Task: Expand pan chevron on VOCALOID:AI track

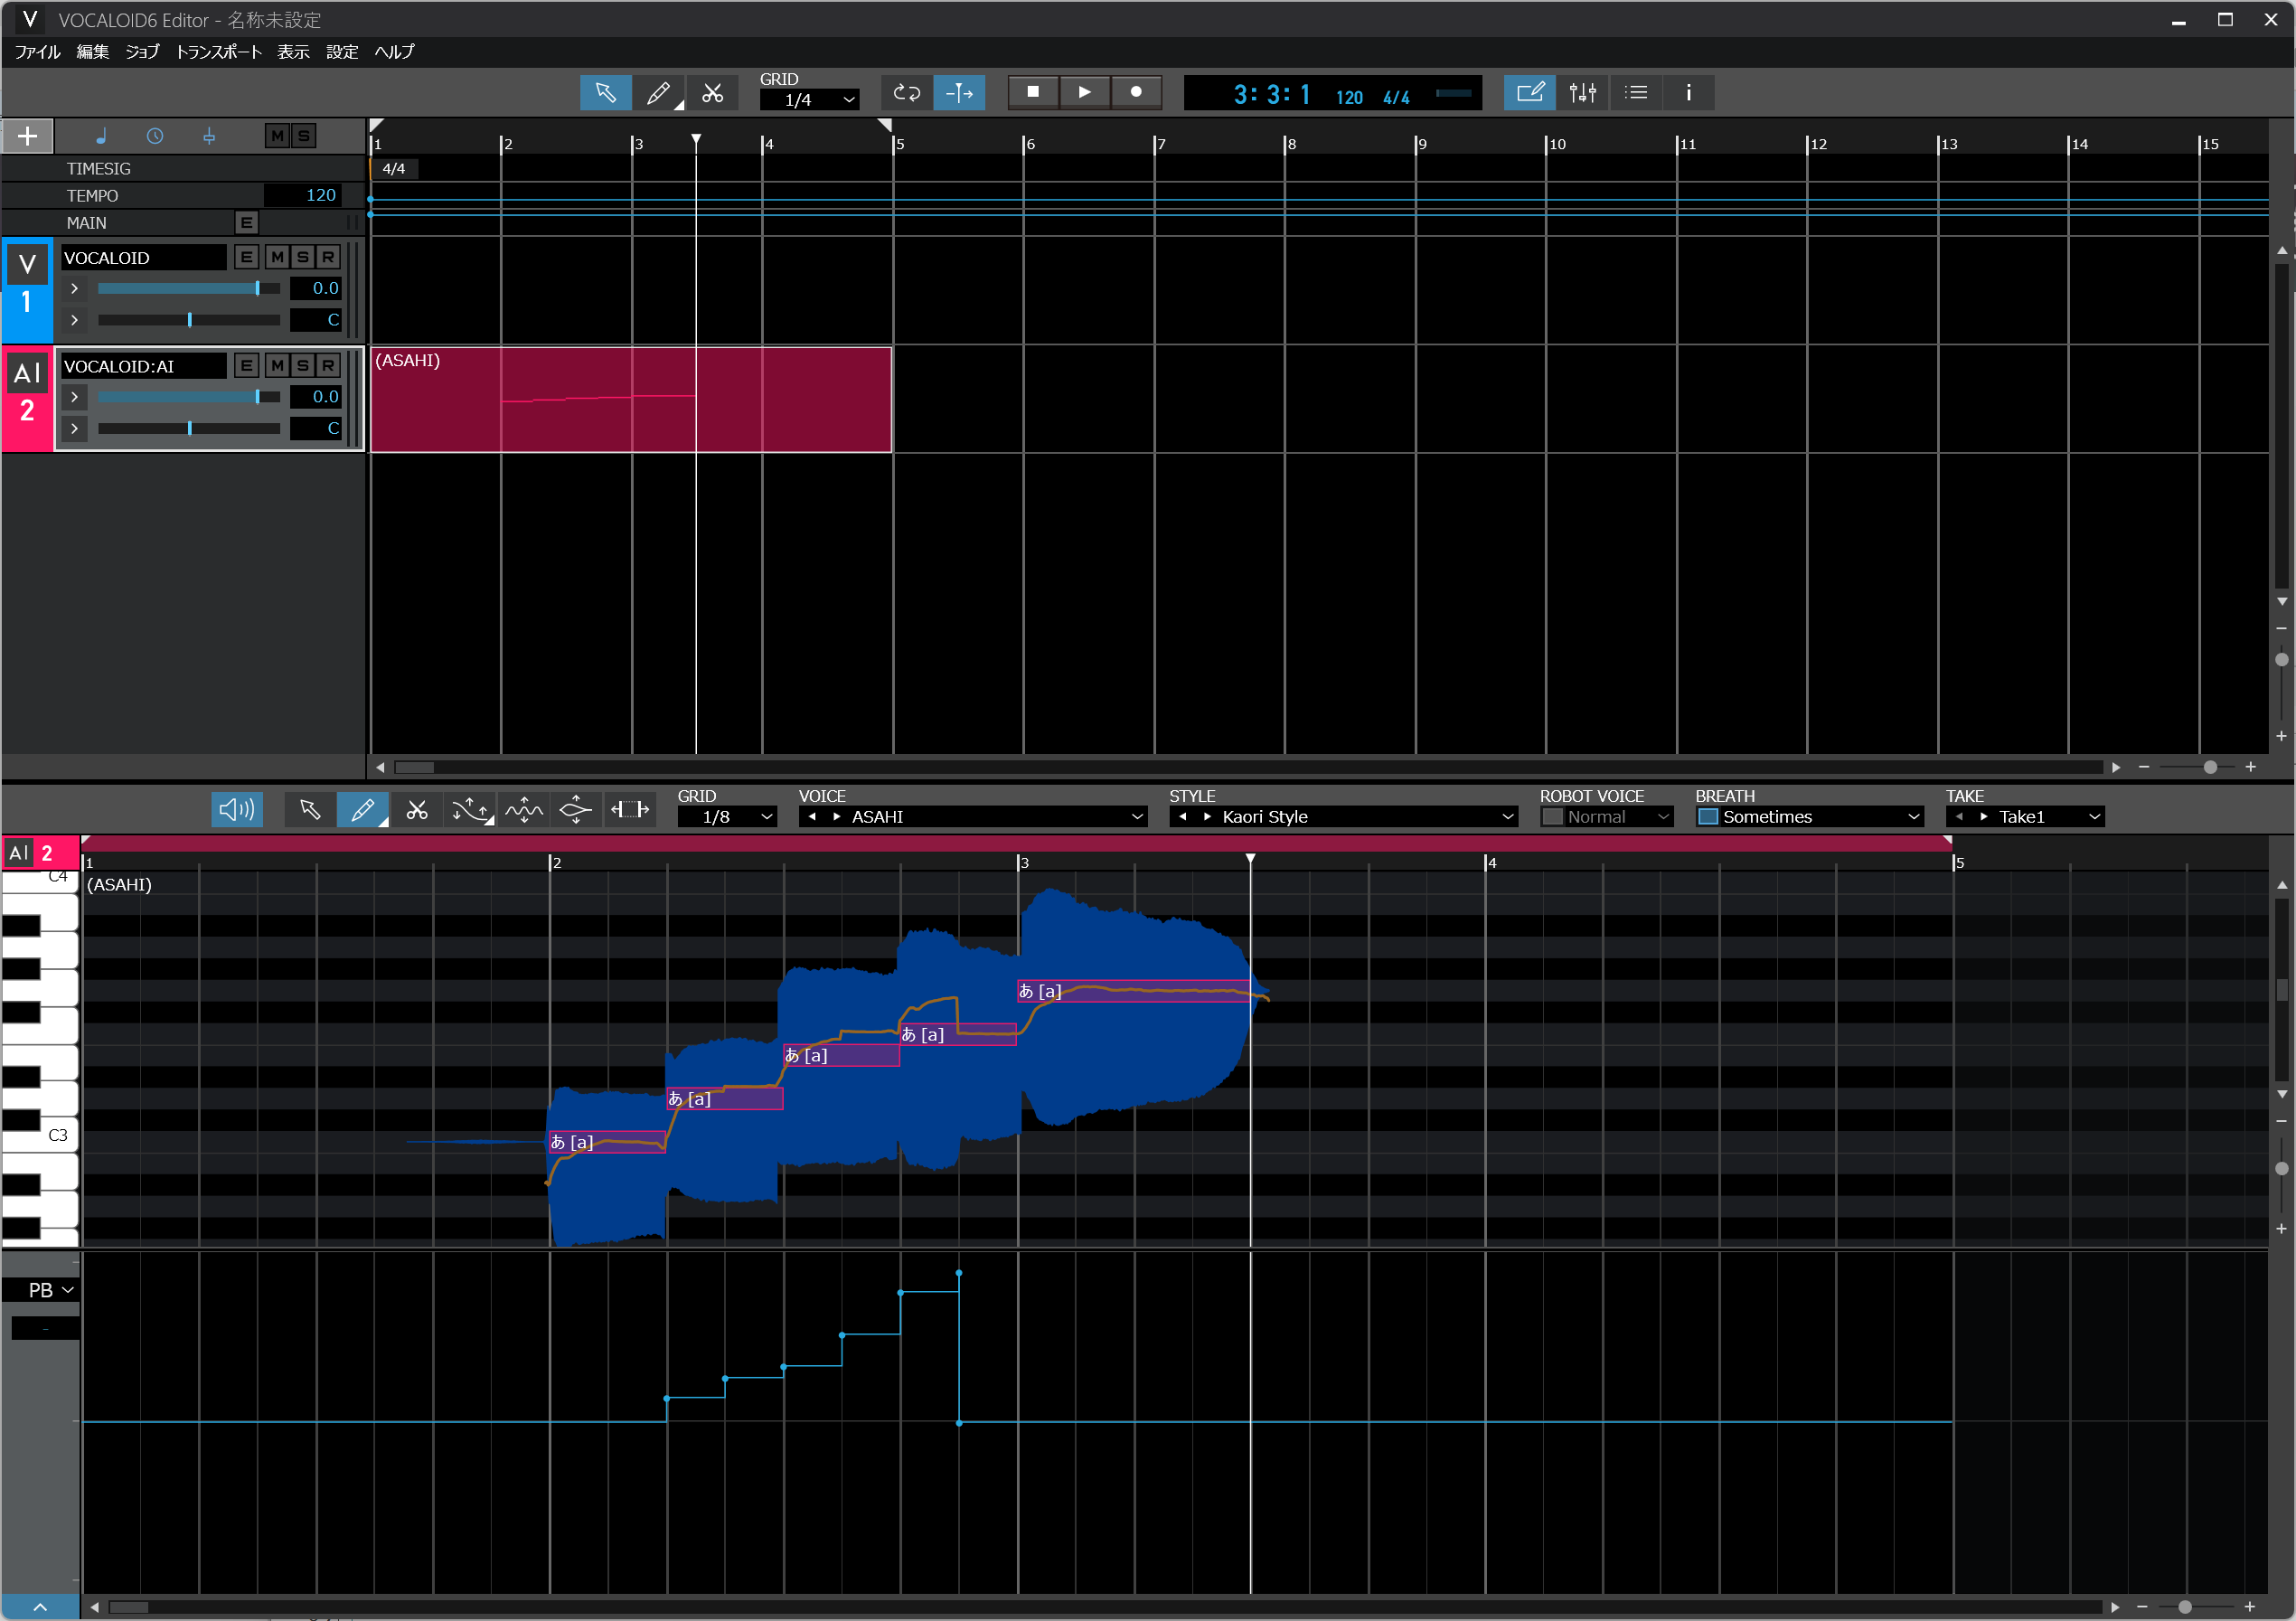Action: (74, 429)
